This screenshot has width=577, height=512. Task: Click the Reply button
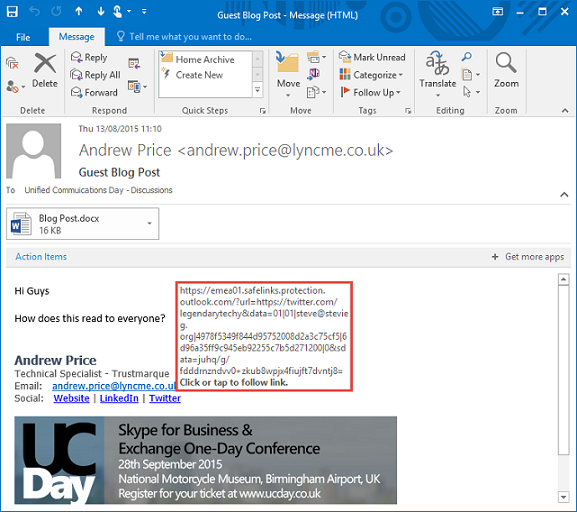tap(89, 57)
